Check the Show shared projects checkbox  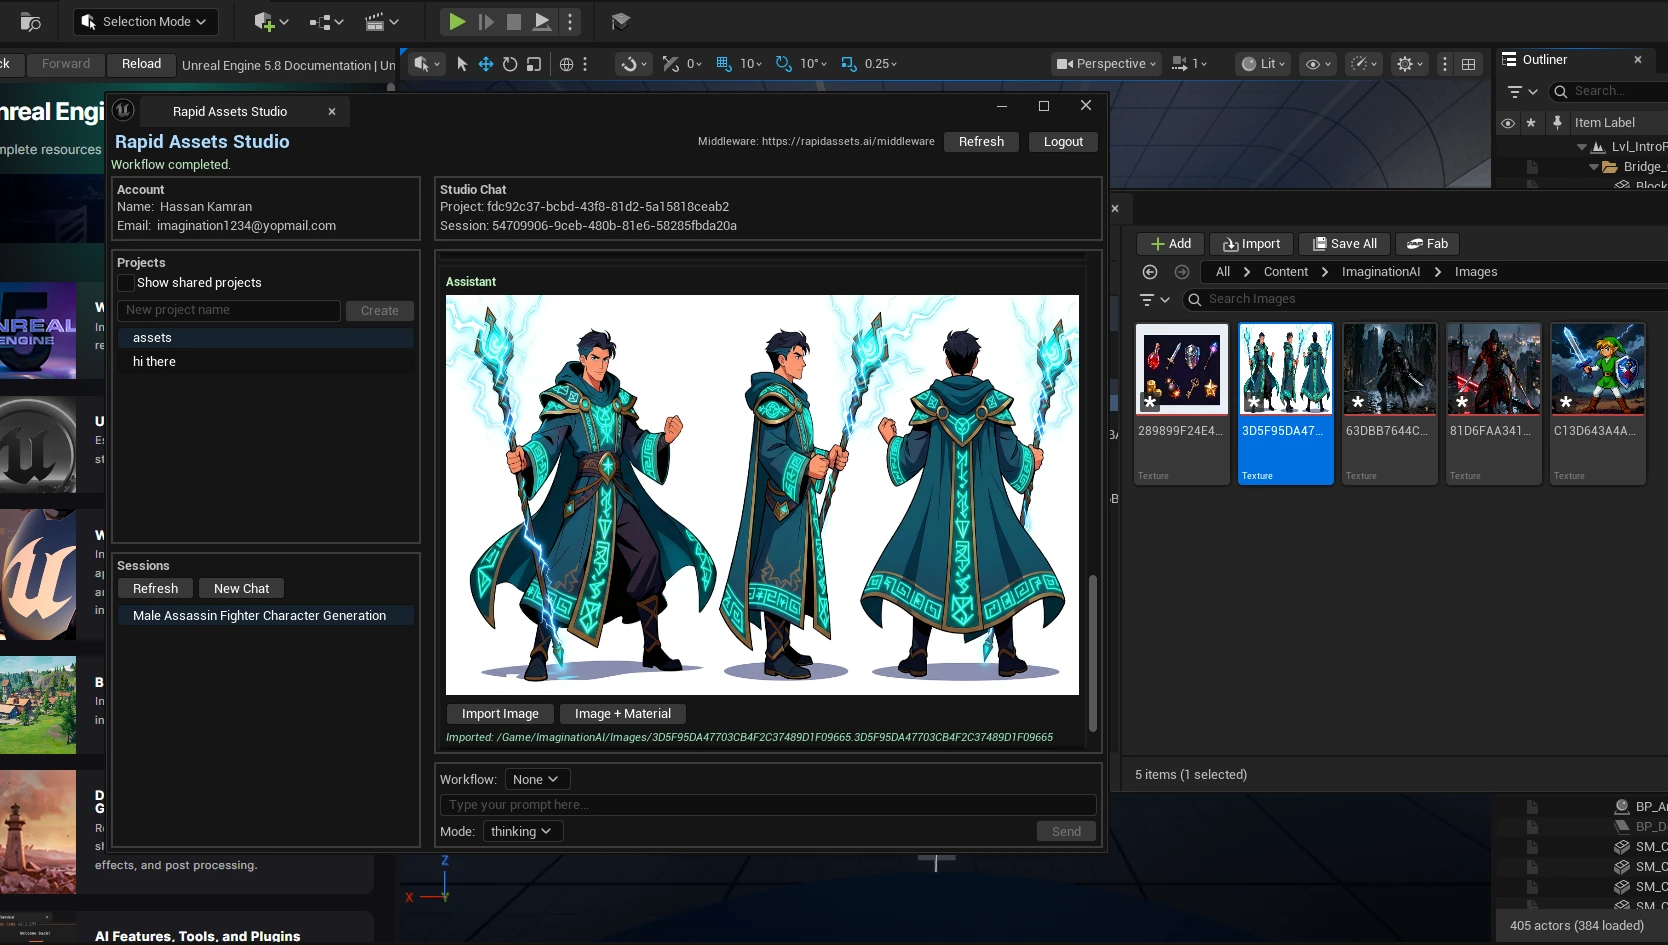tap(126, 283)
